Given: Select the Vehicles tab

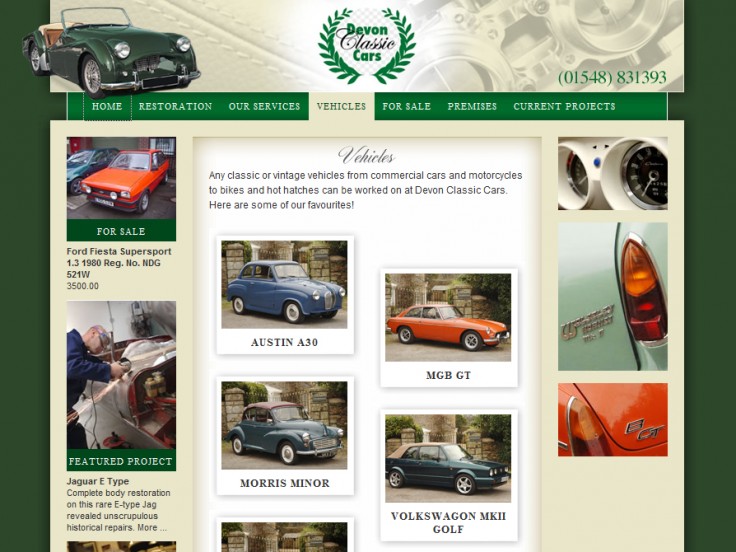Looking at the screenshot, I should 341,106.
